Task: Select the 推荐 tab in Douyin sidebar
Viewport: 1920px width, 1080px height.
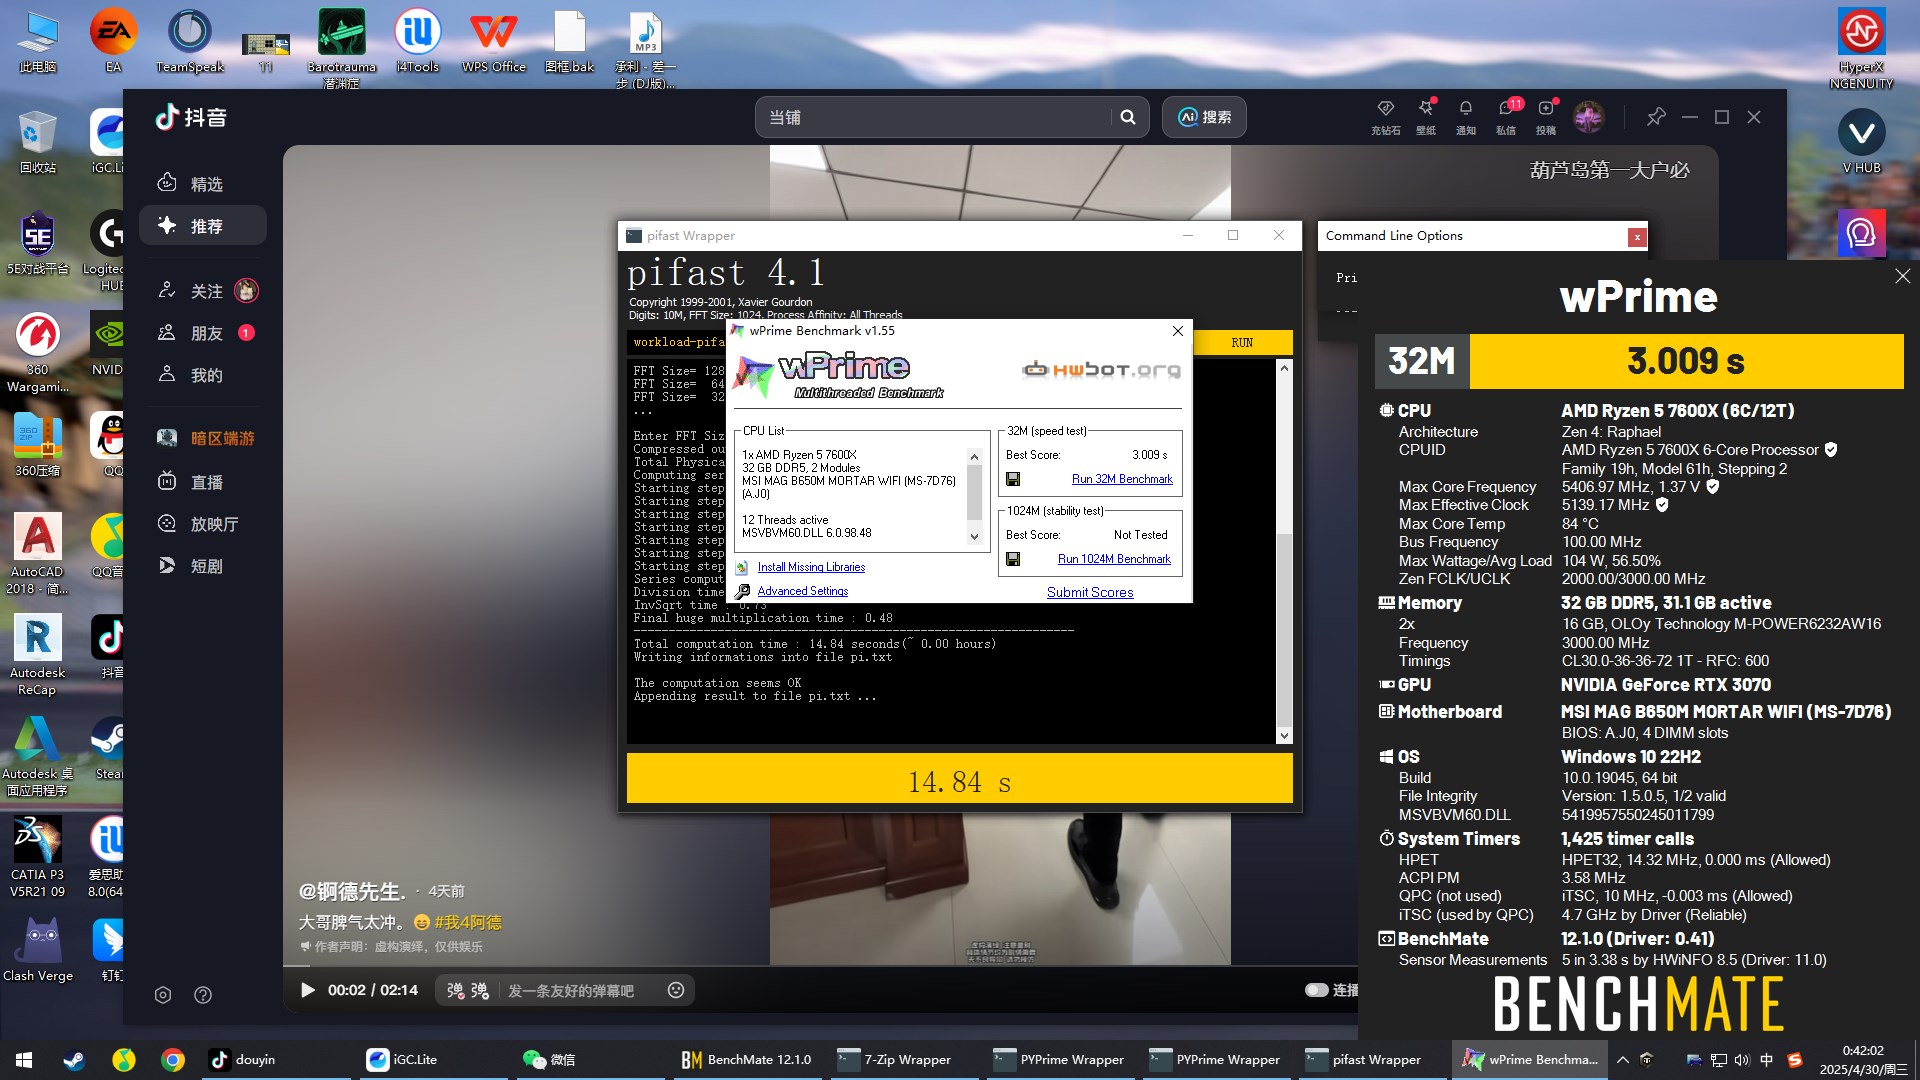Action: point(203,226)
